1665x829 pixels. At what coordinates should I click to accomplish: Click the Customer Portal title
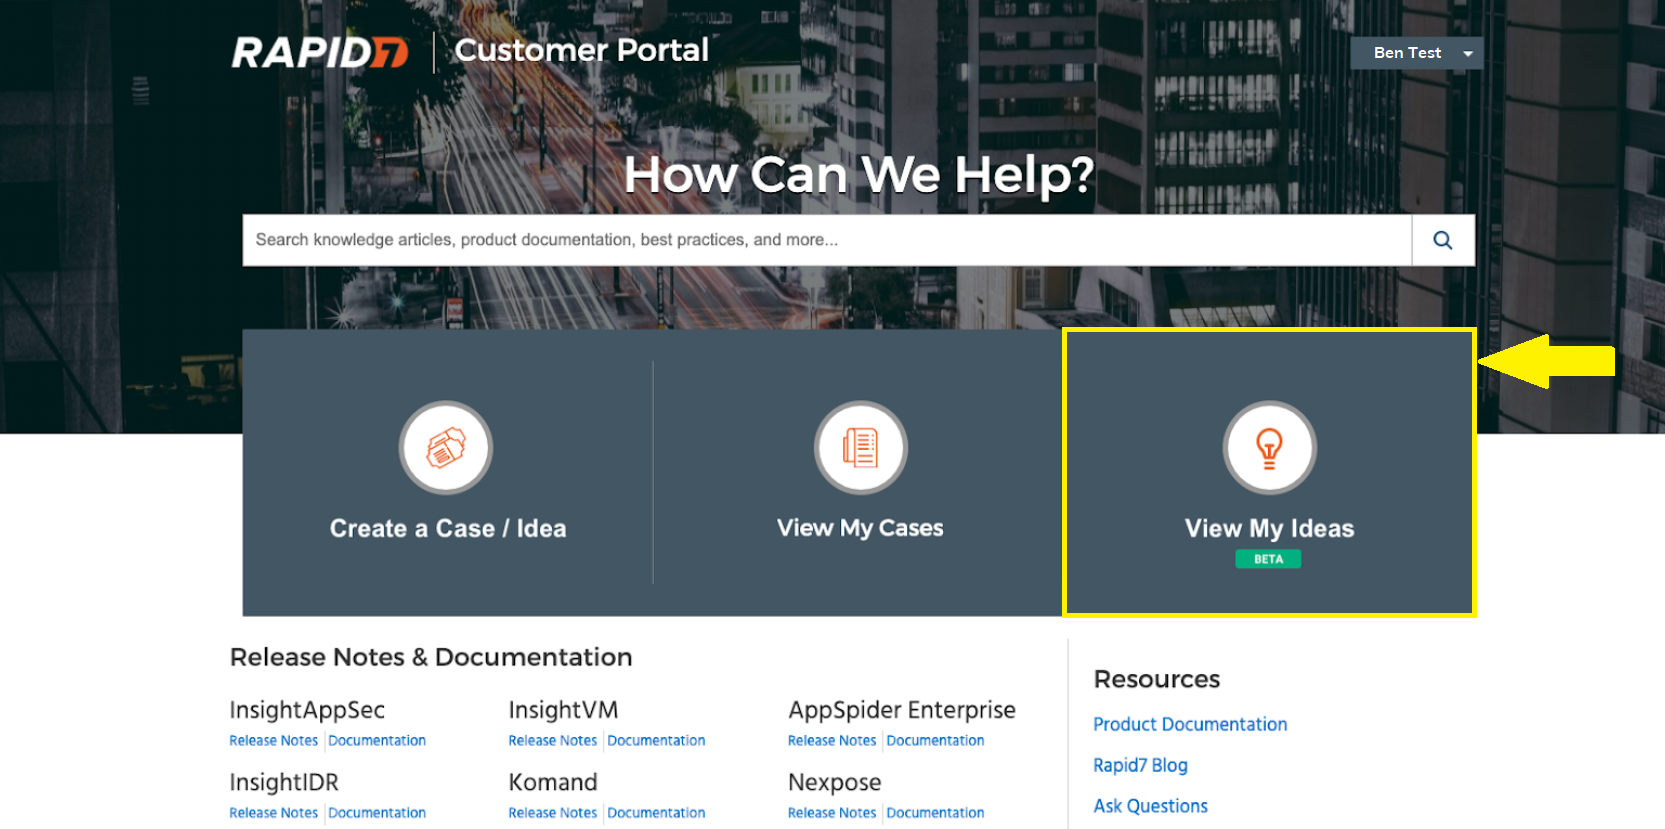pyautogui.click(x=581, y=50)
